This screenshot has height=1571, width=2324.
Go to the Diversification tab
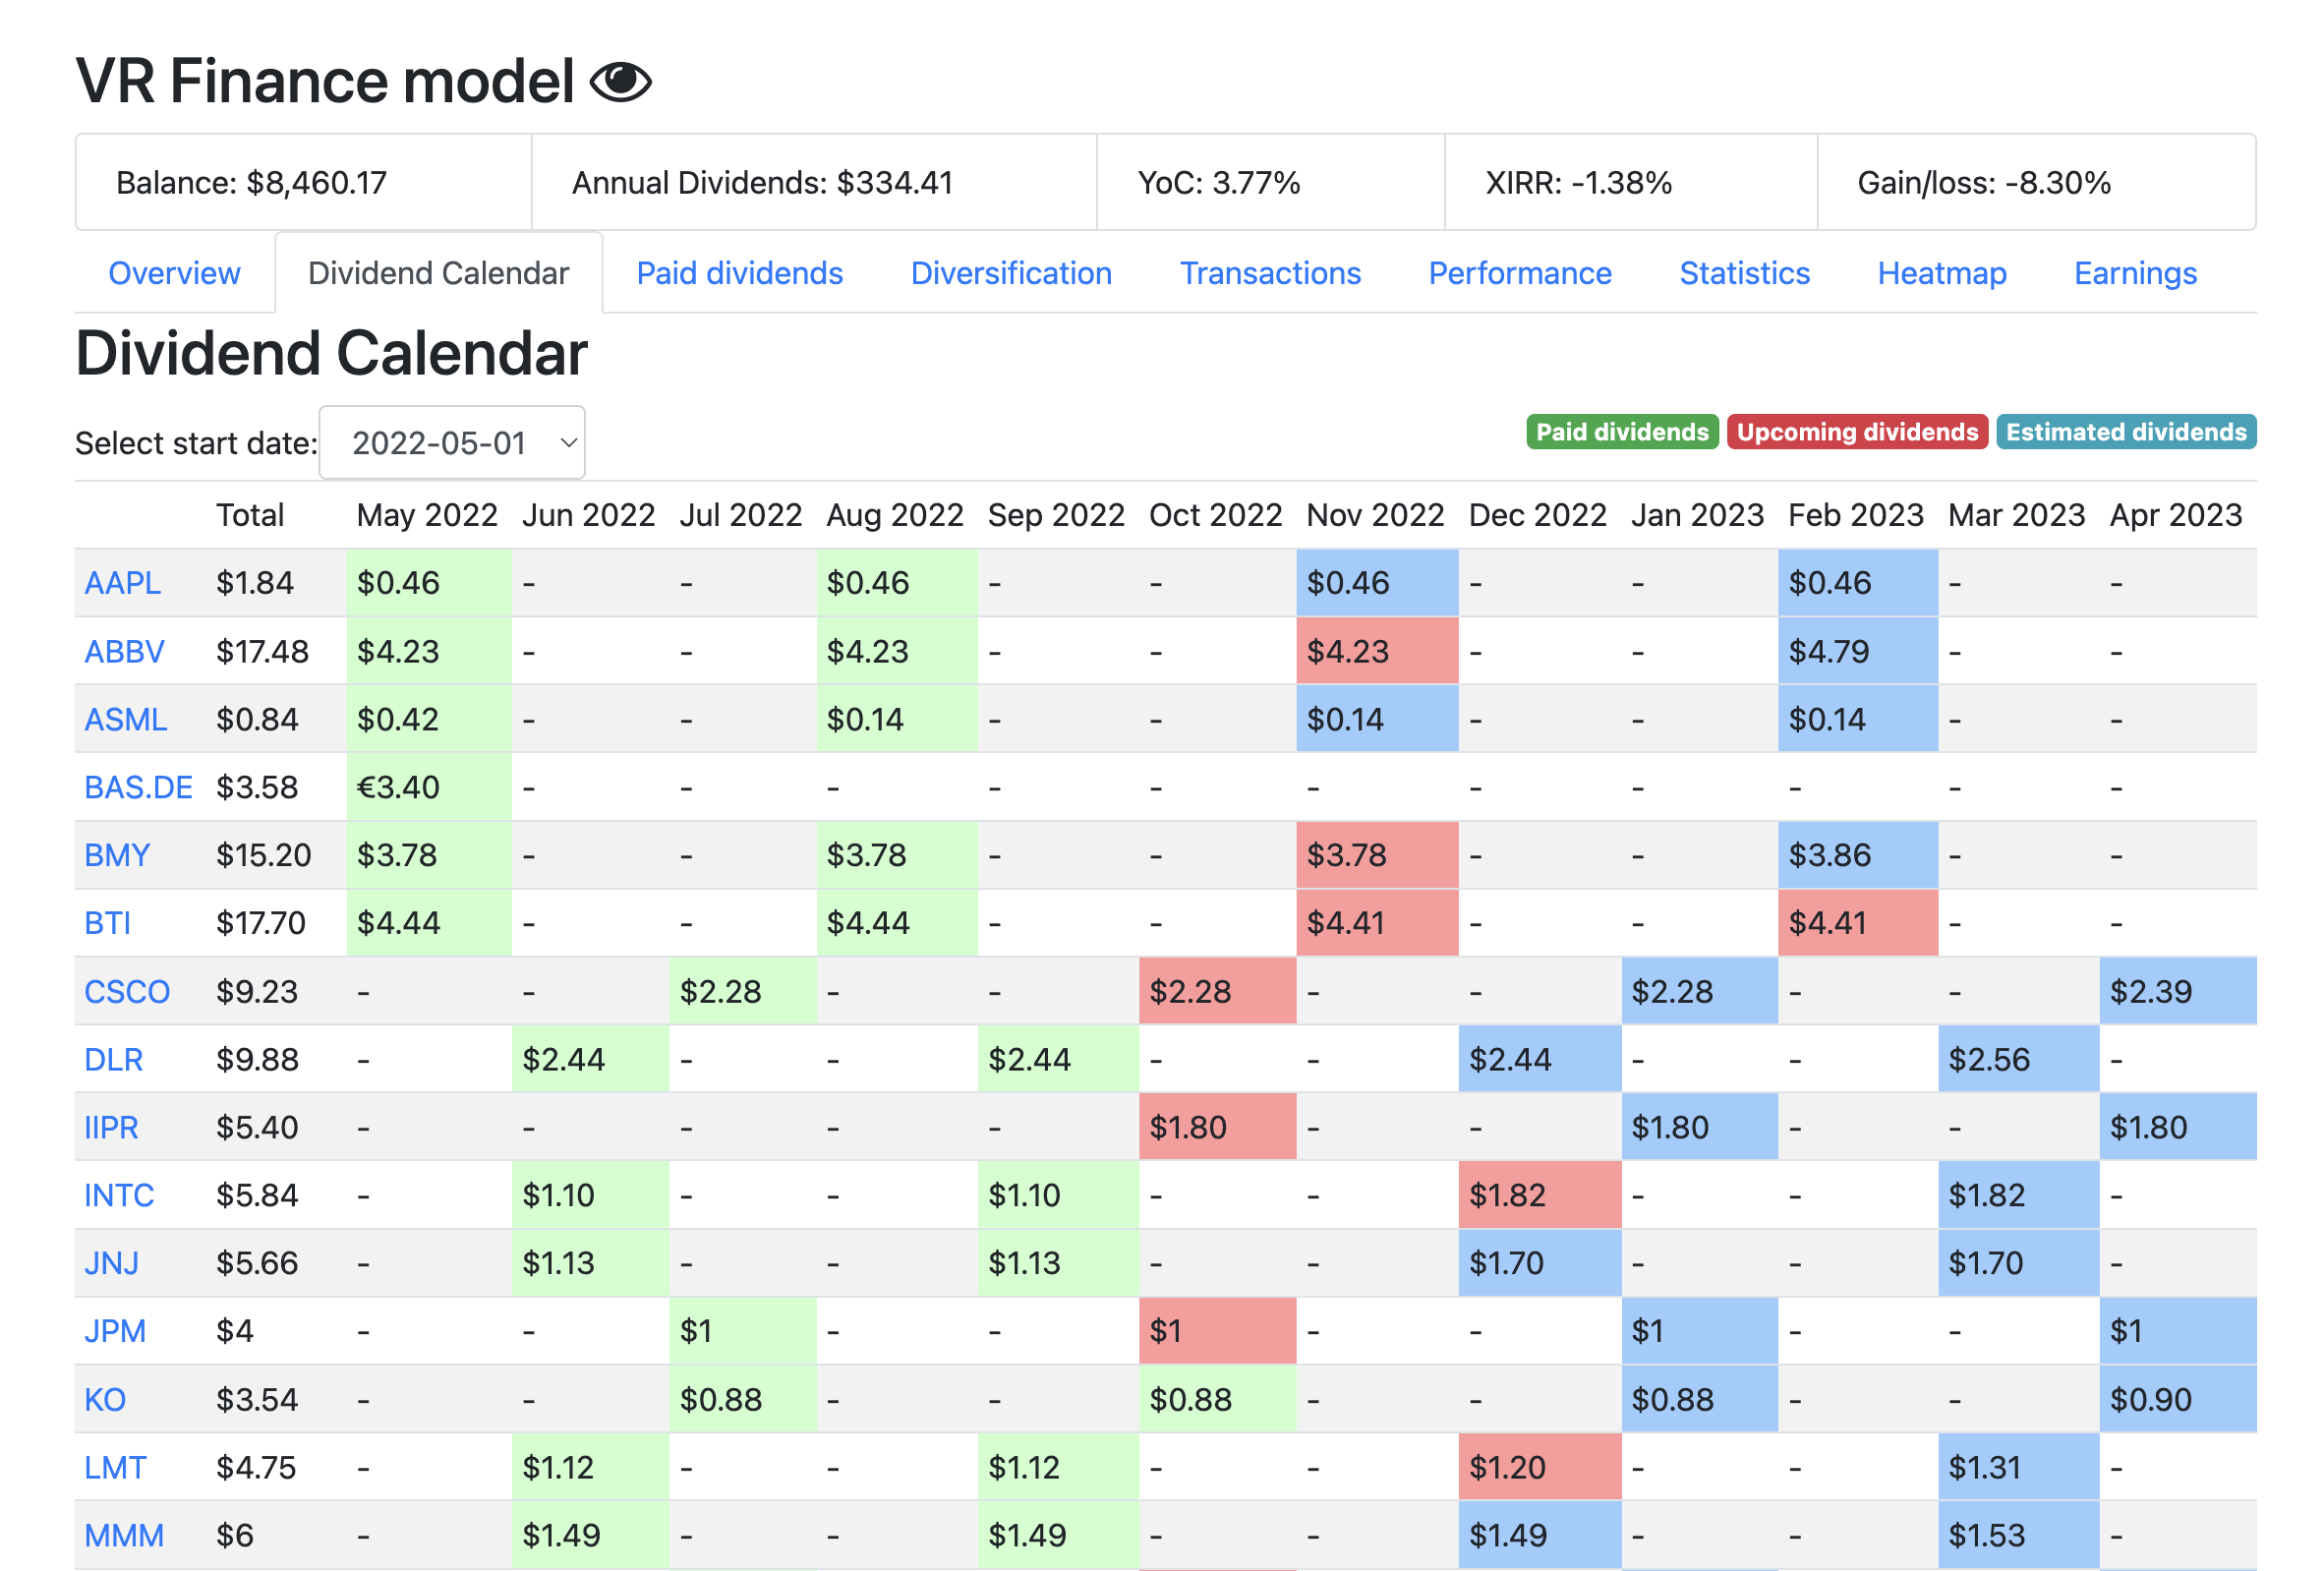(x=1011, y=273)
